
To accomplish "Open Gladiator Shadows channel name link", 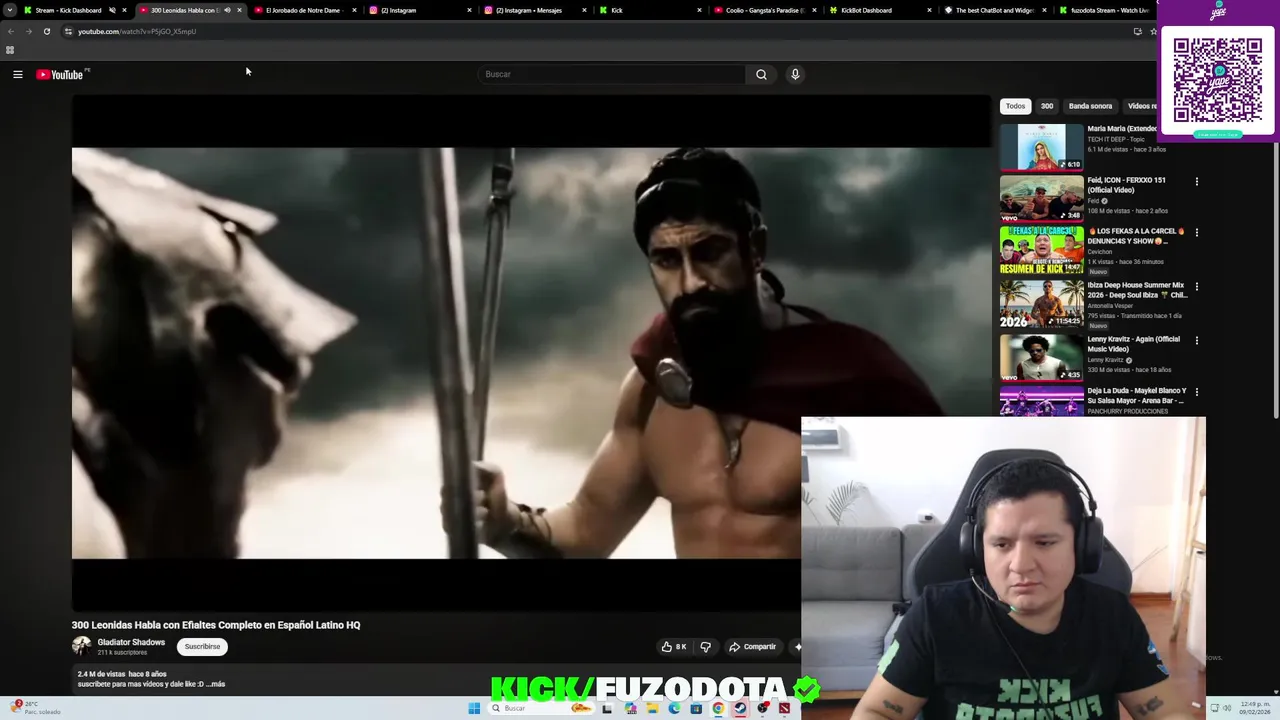I will pos(131,642).
